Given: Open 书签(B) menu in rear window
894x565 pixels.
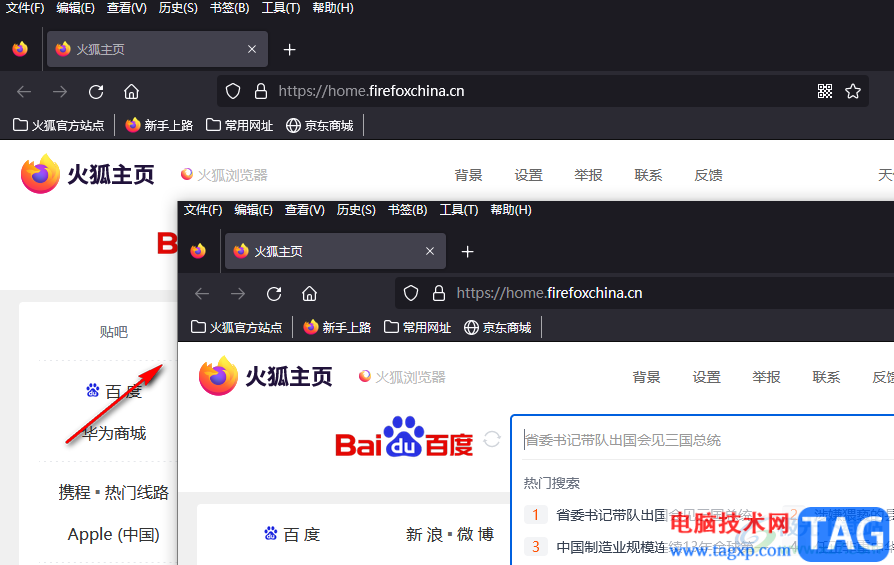Looking at the screenshot, I should 229,8.
